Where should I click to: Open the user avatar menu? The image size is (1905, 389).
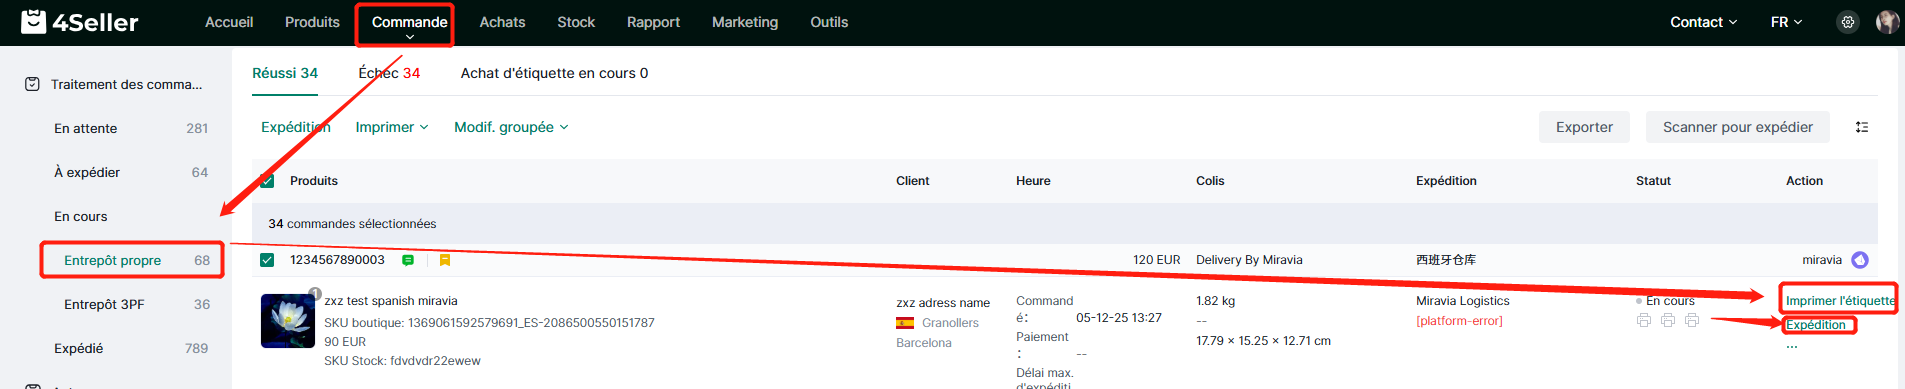click(x=1887, y=22)
